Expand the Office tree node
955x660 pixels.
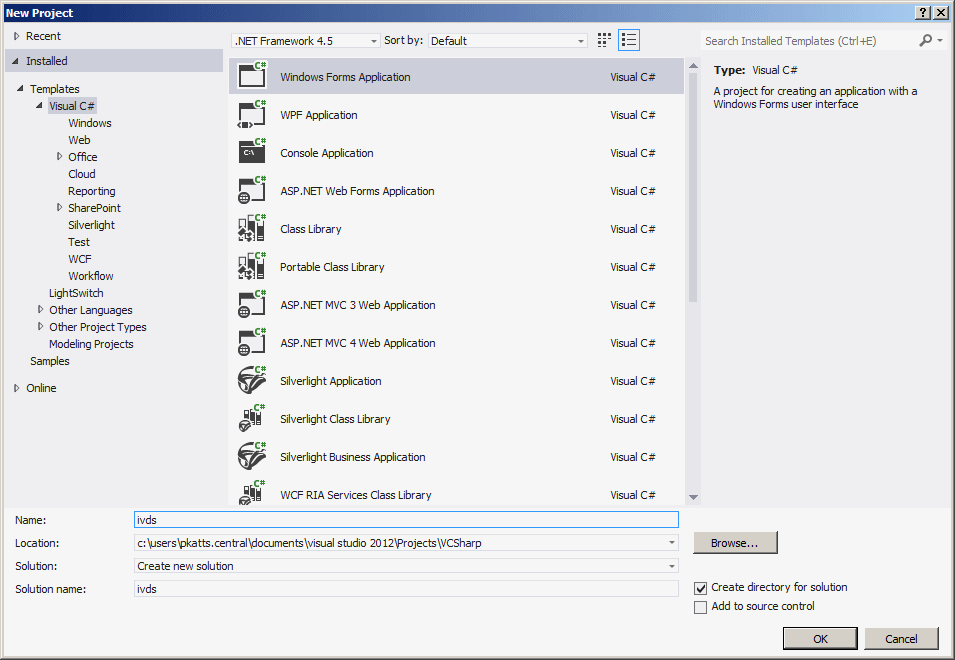pyautogui.click(x=59, y=156)
